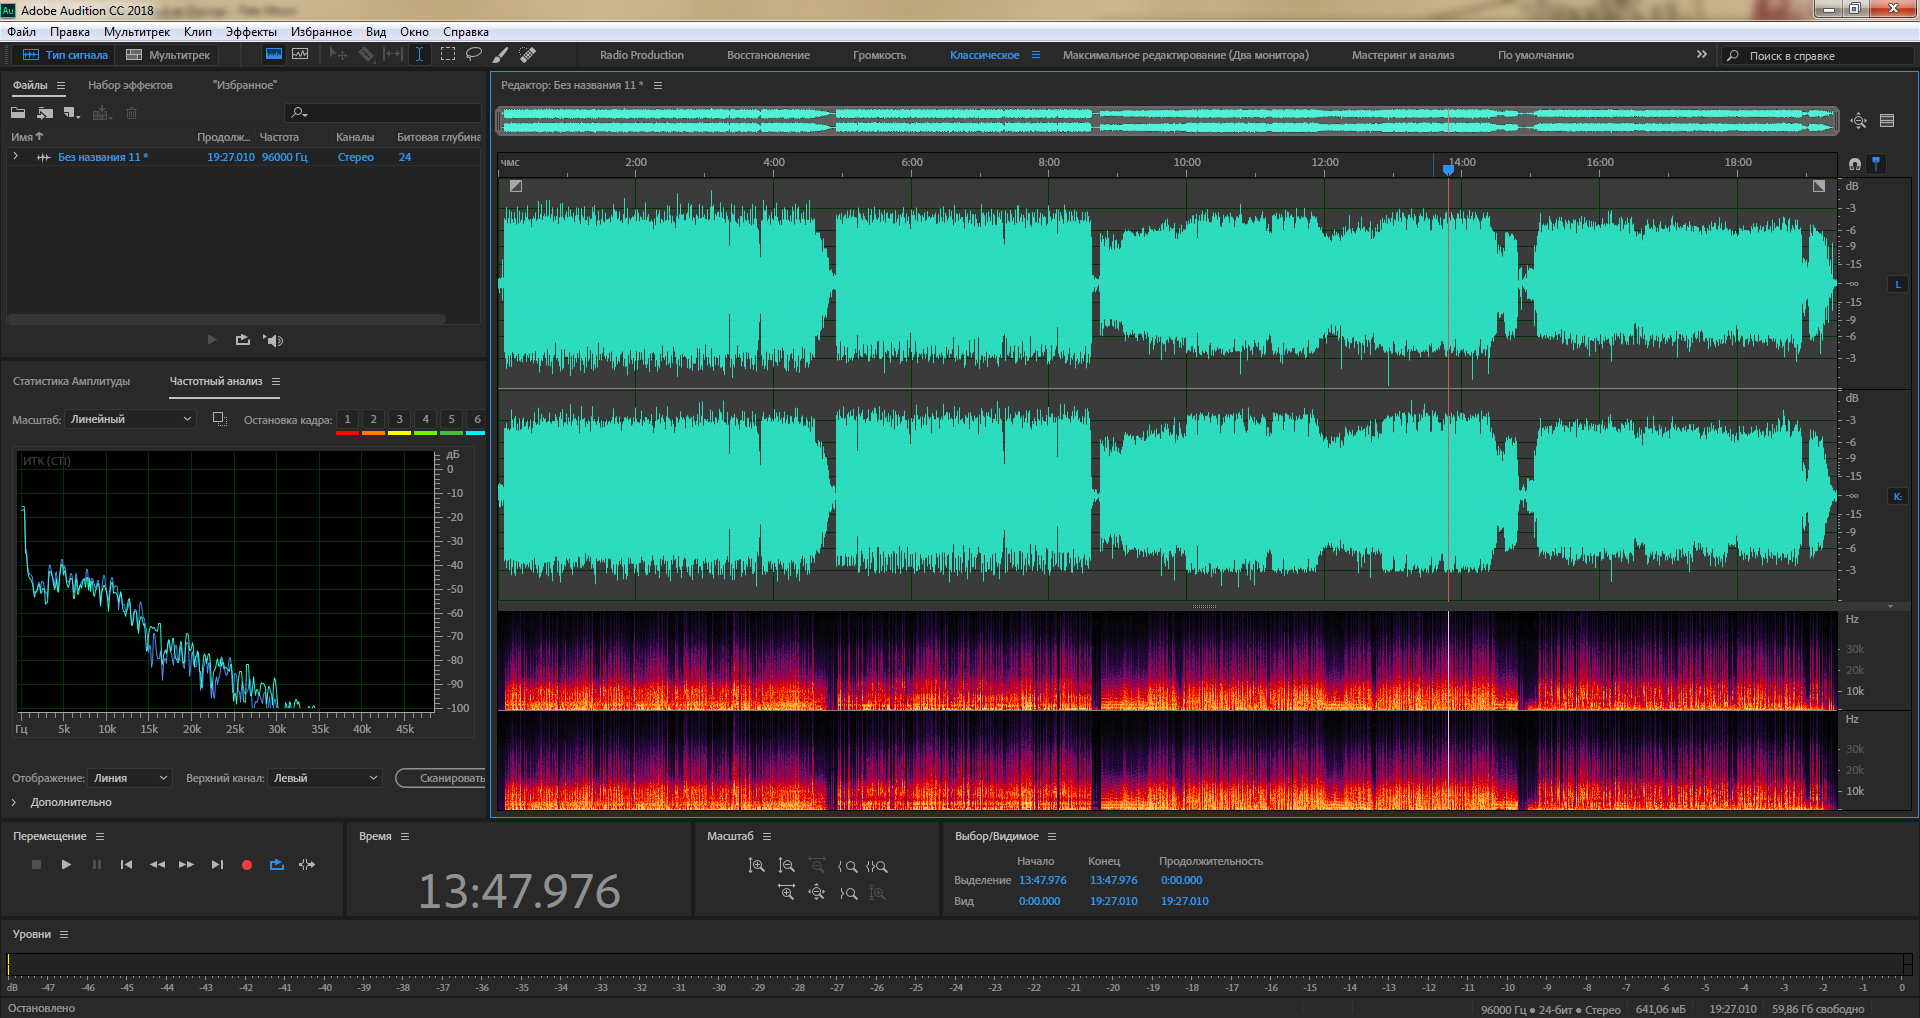Toggle left channel L enable button

[x=1897, y=285]
